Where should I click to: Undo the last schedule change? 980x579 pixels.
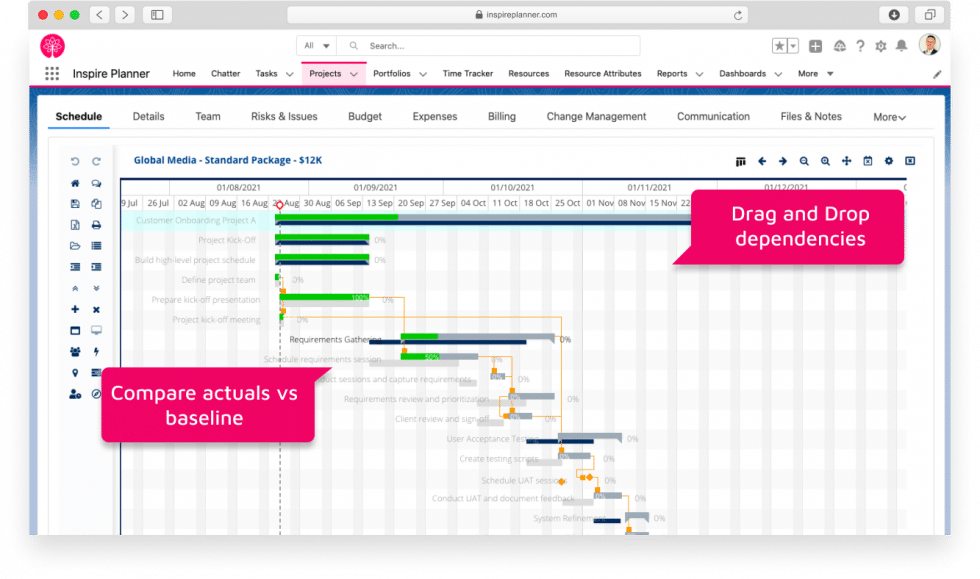click(x=74, y=160)
